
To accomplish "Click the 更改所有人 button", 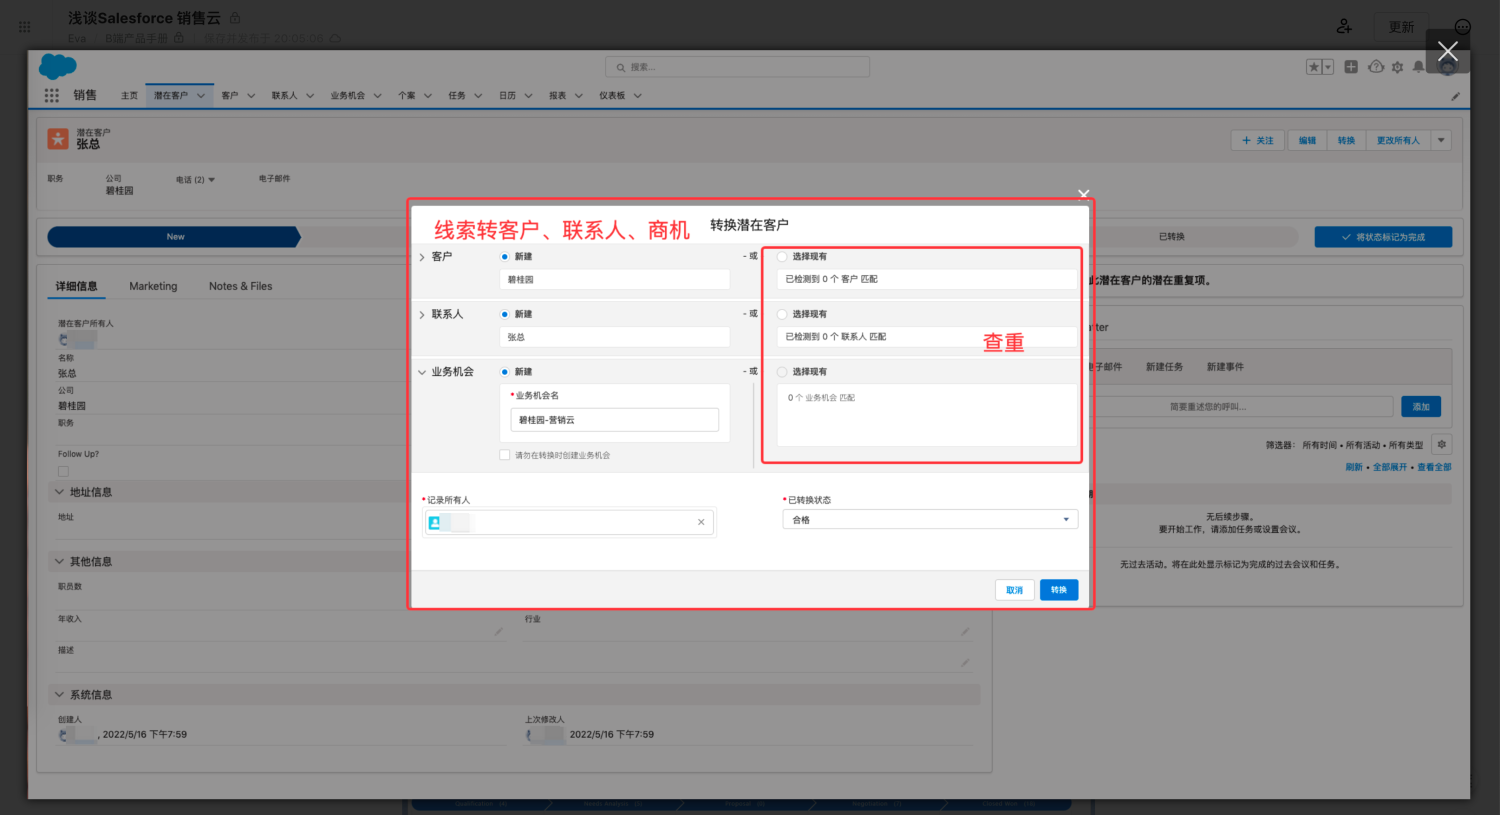I will coord(1398,140).
